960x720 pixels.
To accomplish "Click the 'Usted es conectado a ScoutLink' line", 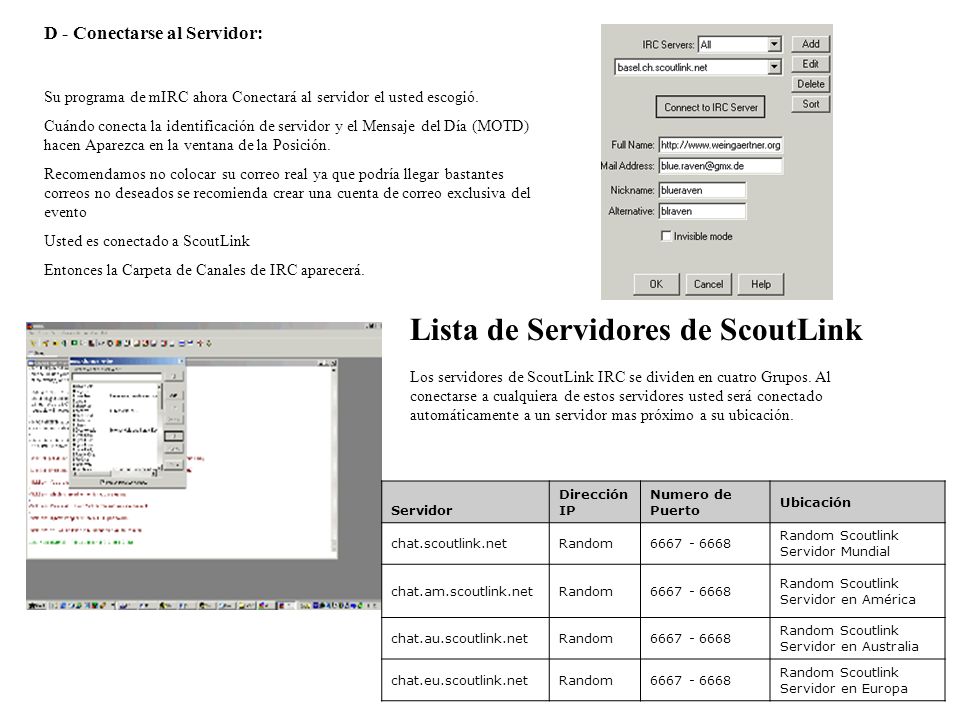I will point(147,241).
